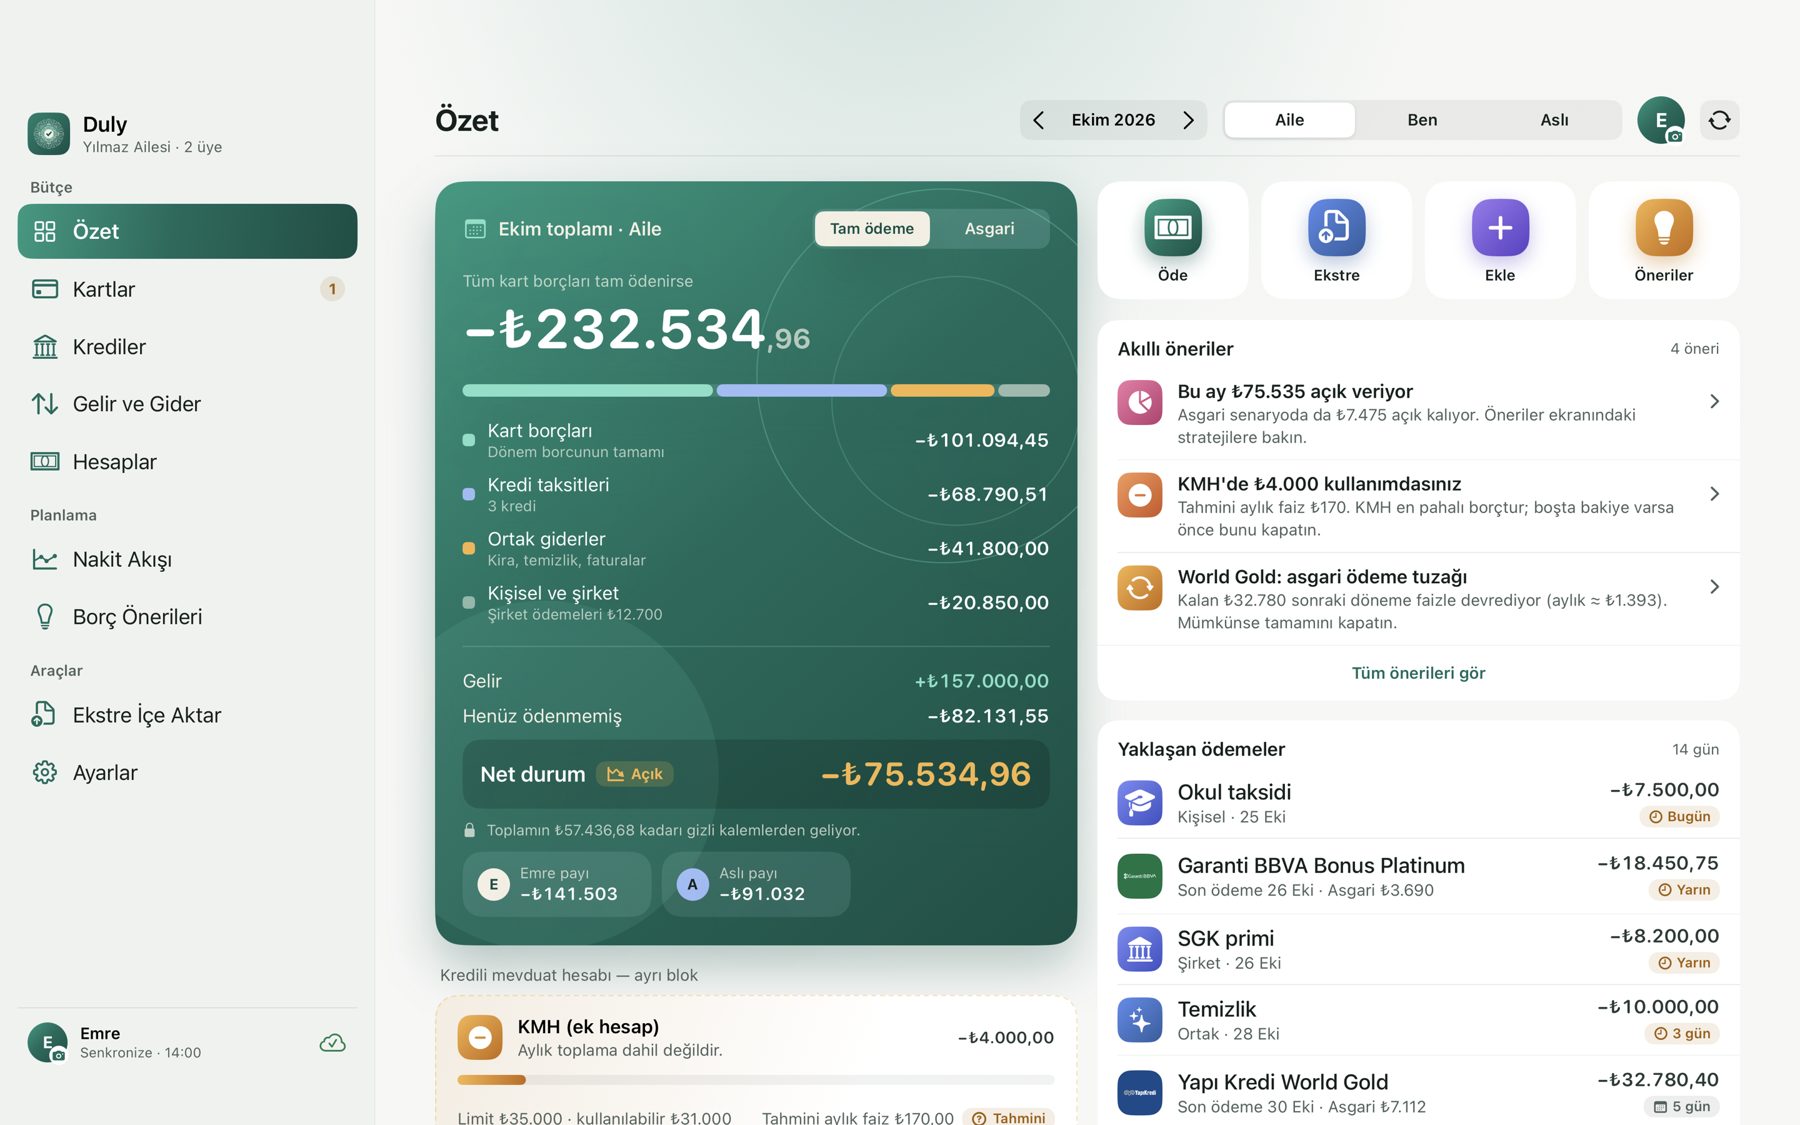Select the Aslı view segment
The width and height of the screenshot is (1800, 1125).
coord(1554,120)
